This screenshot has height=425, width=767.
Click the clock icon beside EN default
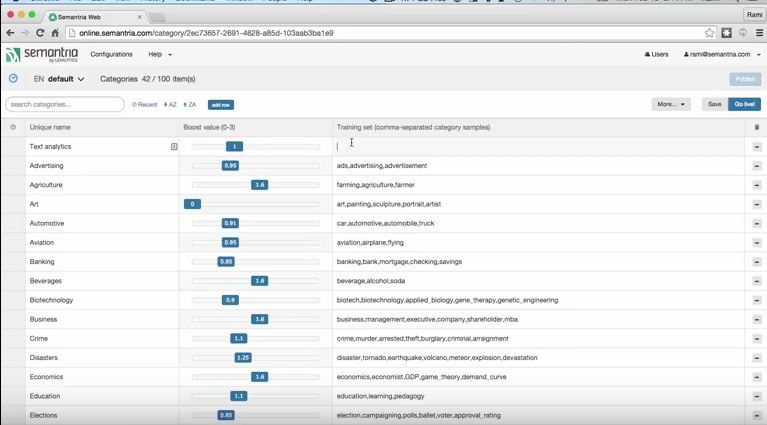click(x=13, y=78)
